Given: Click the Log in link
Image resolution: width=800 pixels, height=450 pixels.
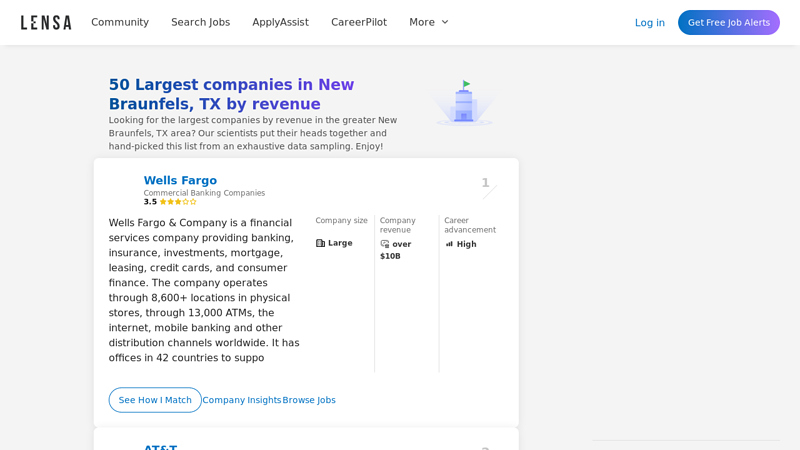Looking at the screenshot, I should pos(649,22).
